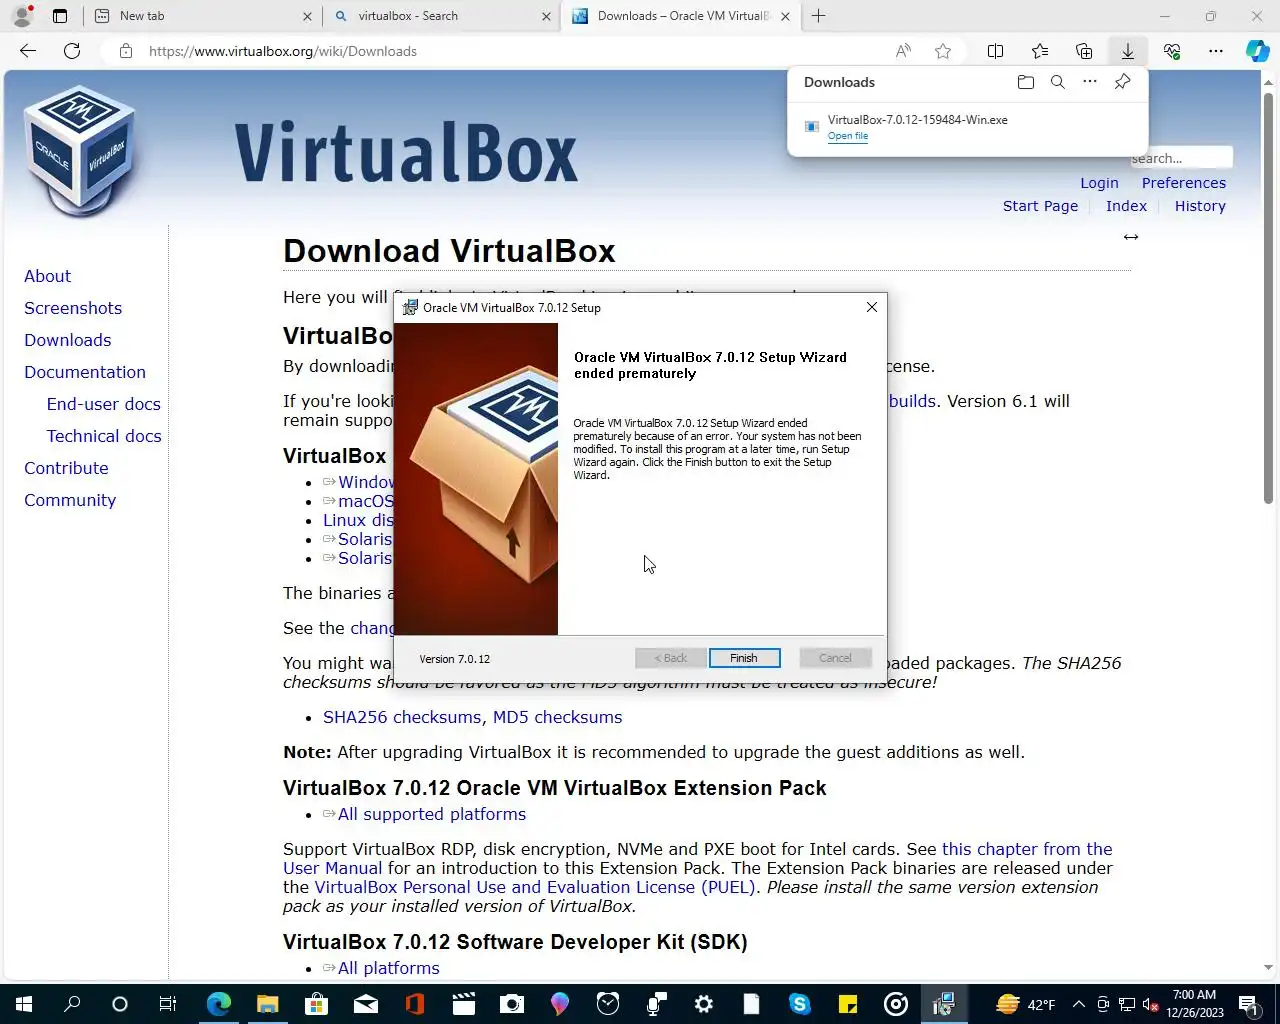Viewport: 1280px width, 1024px height.
Task: Open more options in the Downloads panel
Action: coord(1090,82)
